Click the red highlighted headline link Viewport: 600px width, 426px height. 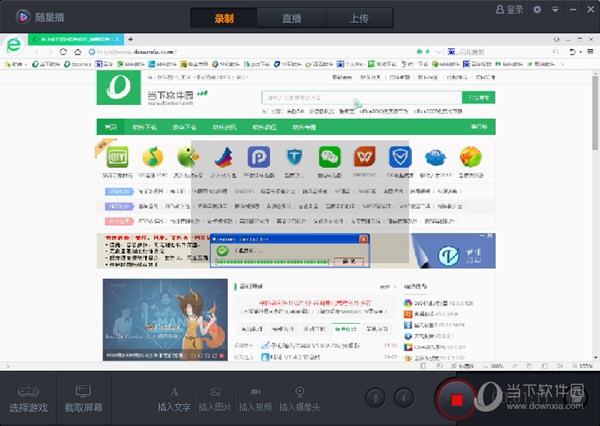click(x=315, y=303)
